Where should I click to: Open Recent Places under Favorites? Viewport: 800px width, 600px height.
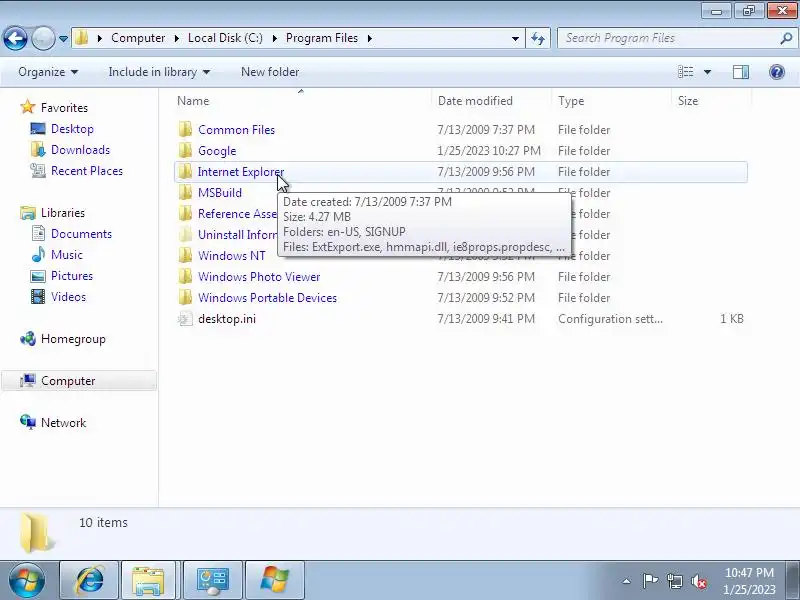pyautogui.click(x=87, y=171)
